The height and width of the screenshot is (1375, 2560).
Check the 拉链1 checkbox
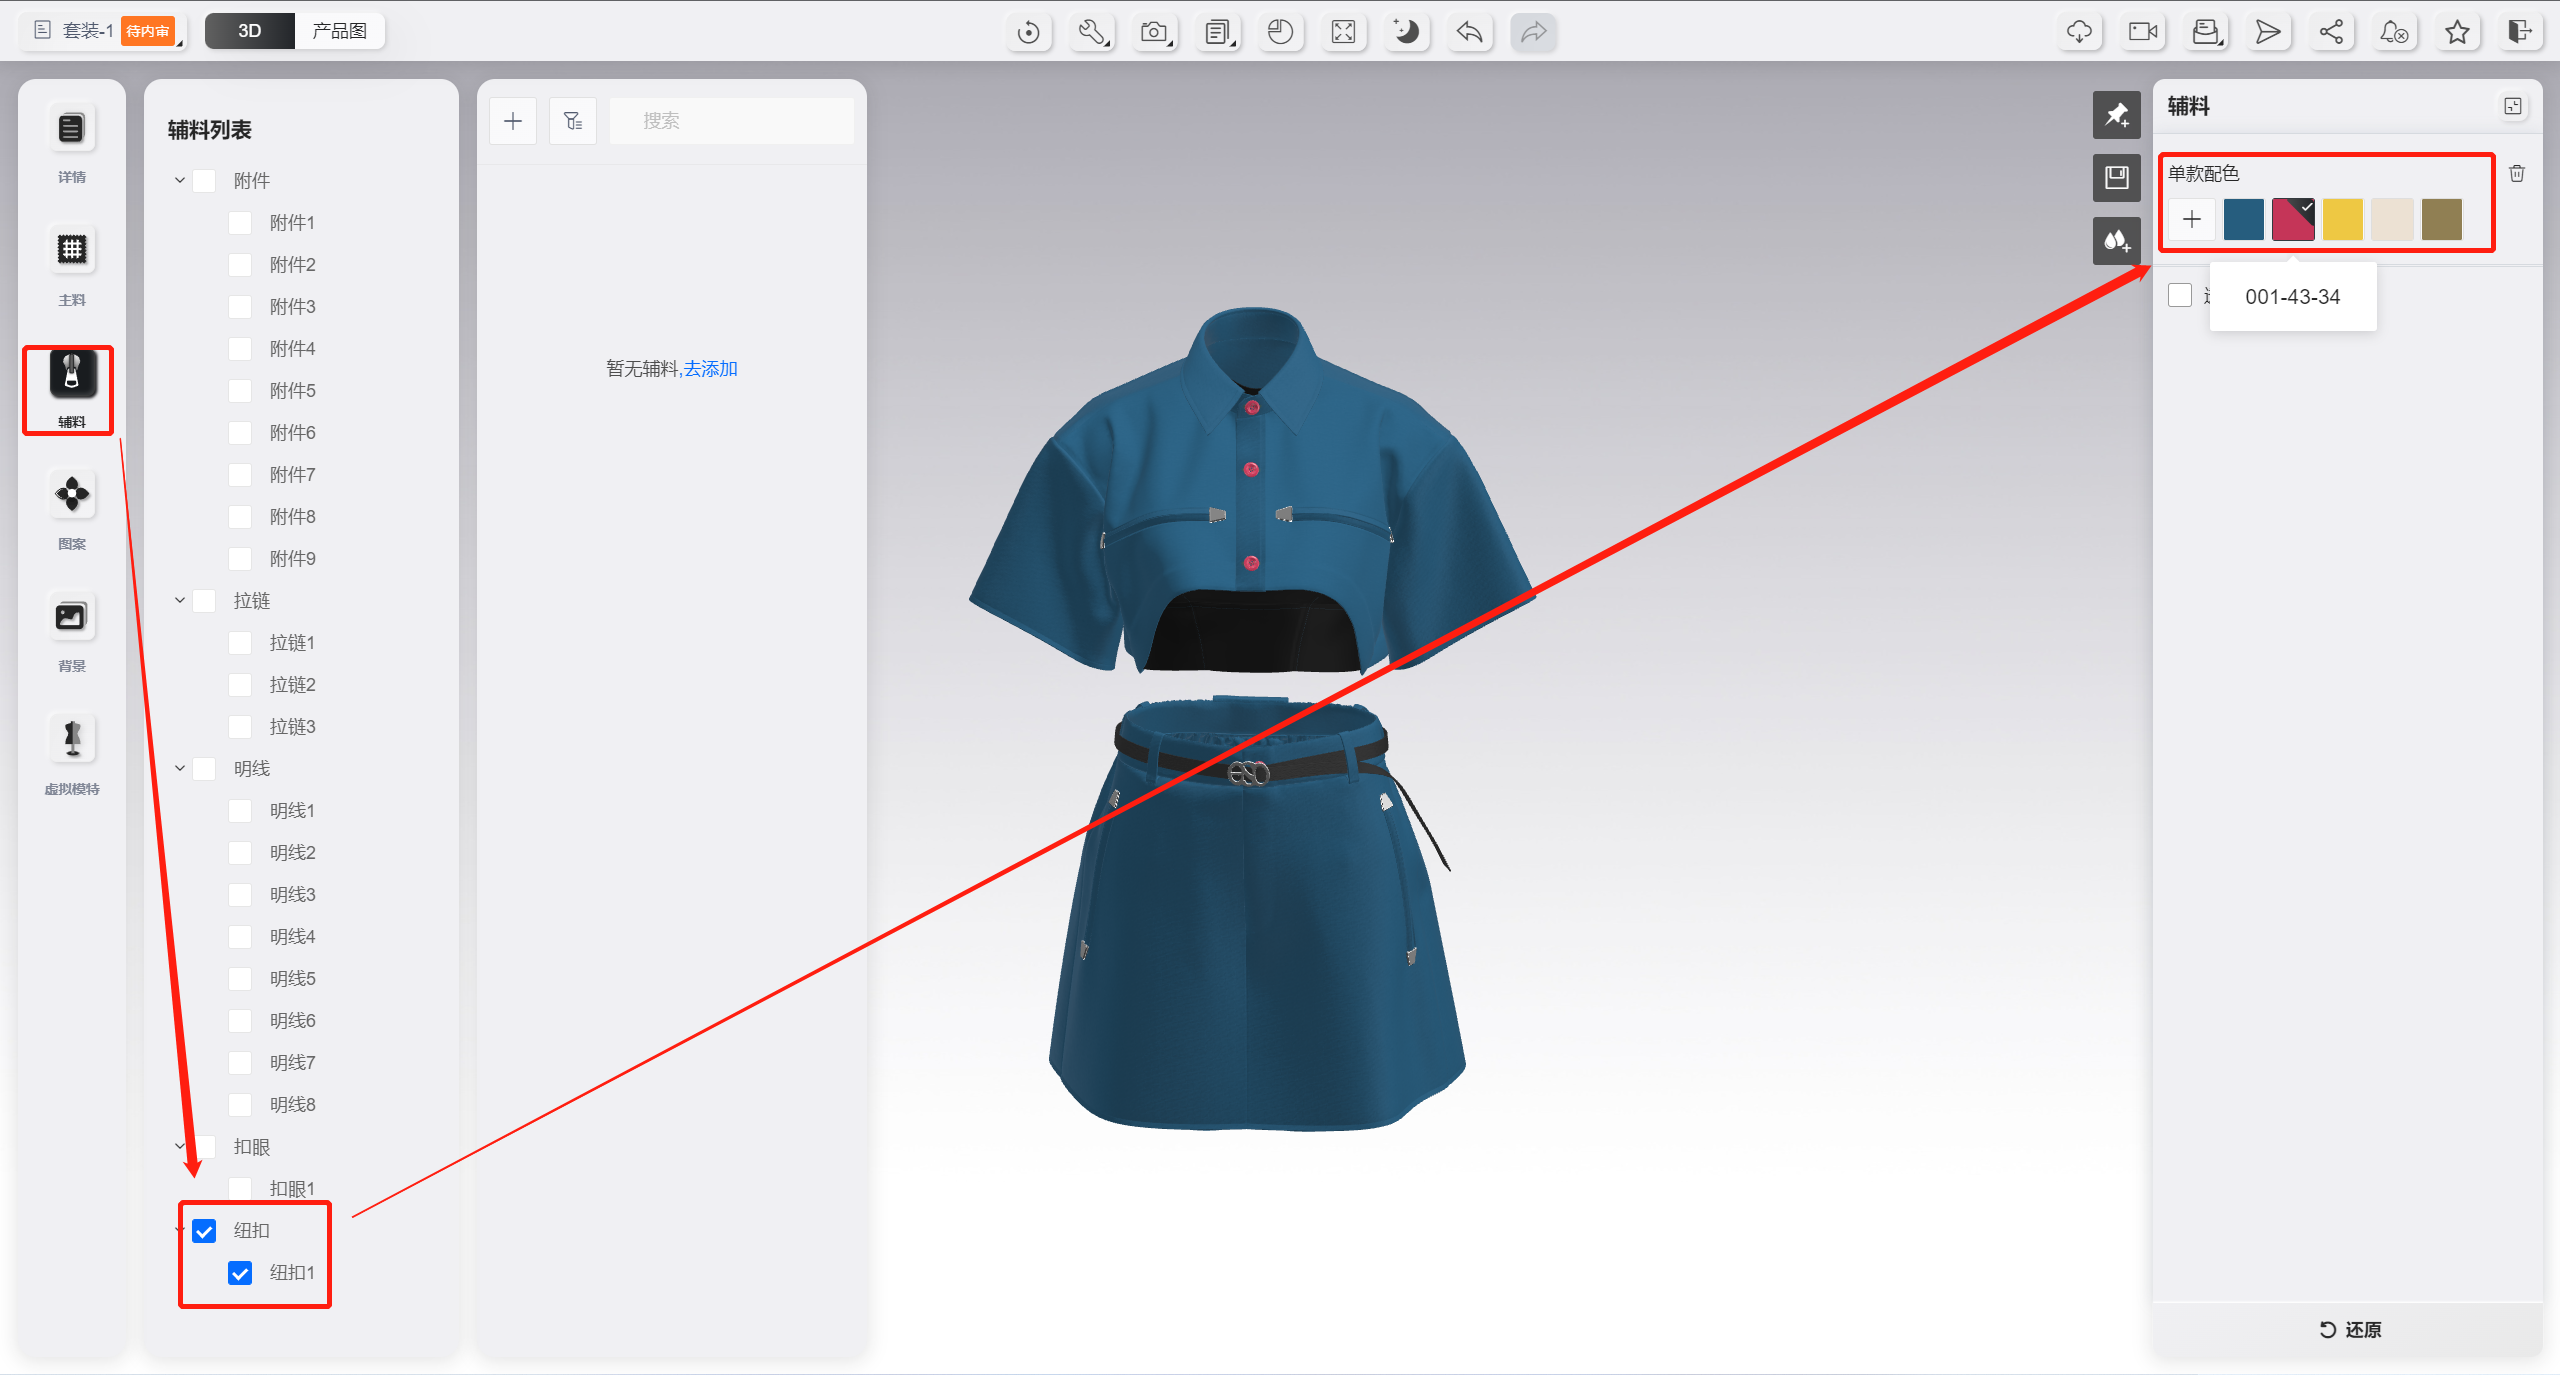(240, 643)
